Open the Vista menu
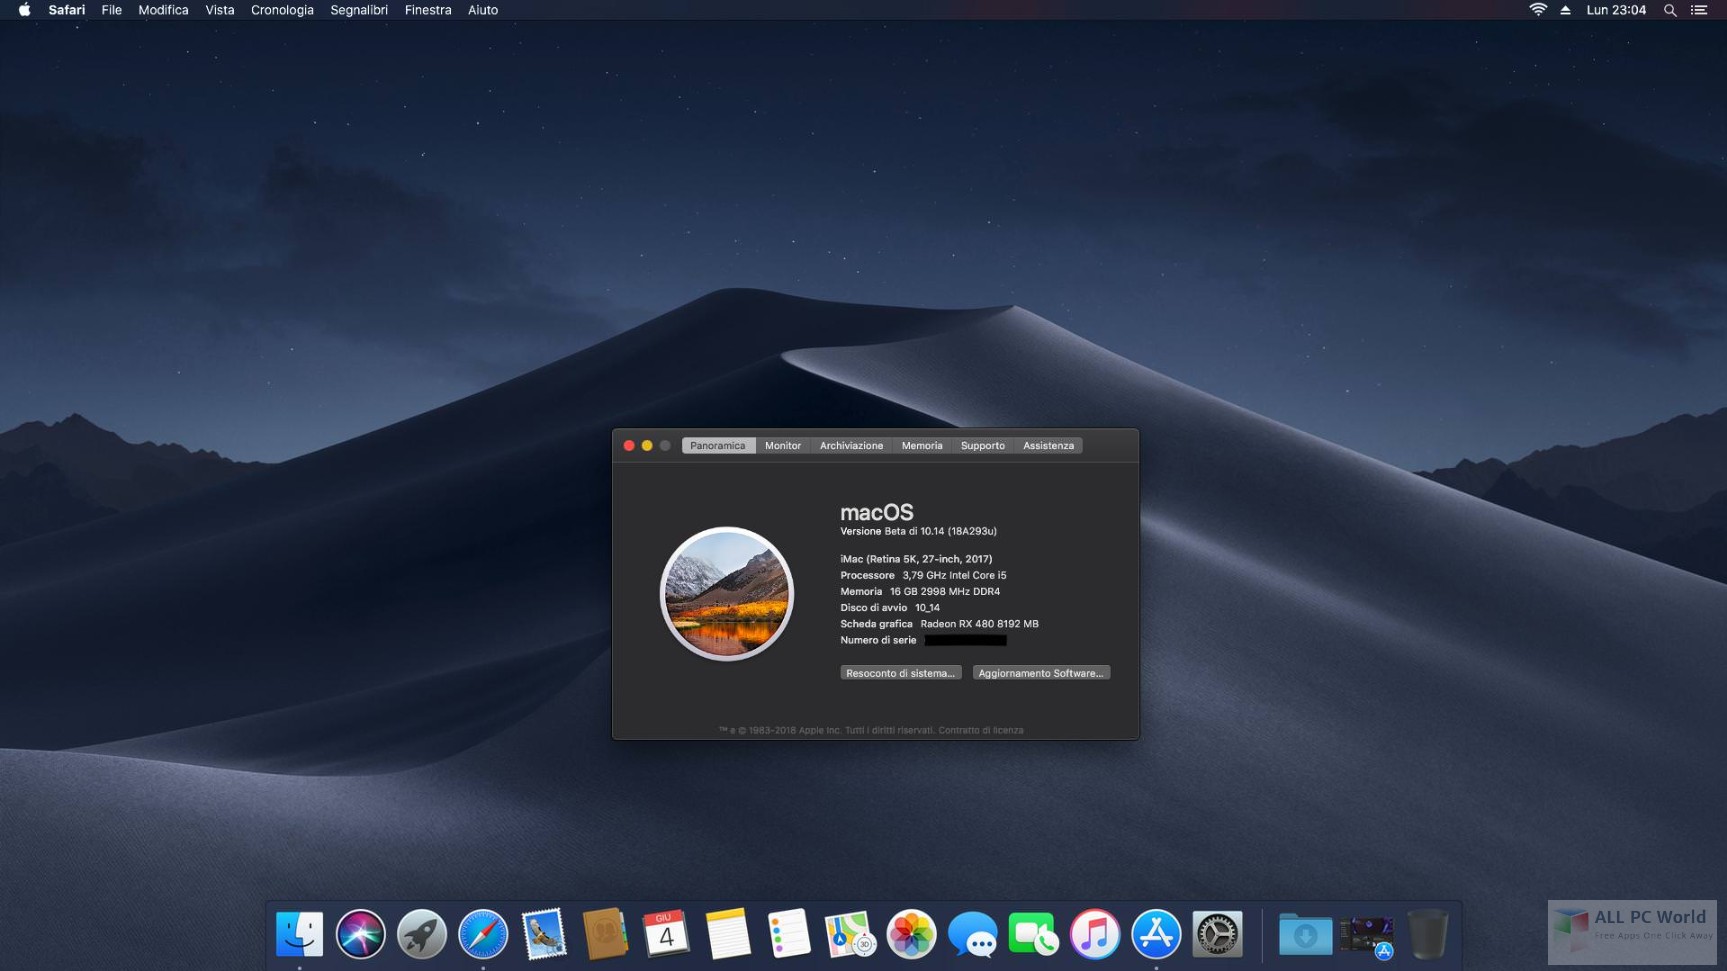The height and width of the screenshot is (971, 1727). 220,10
